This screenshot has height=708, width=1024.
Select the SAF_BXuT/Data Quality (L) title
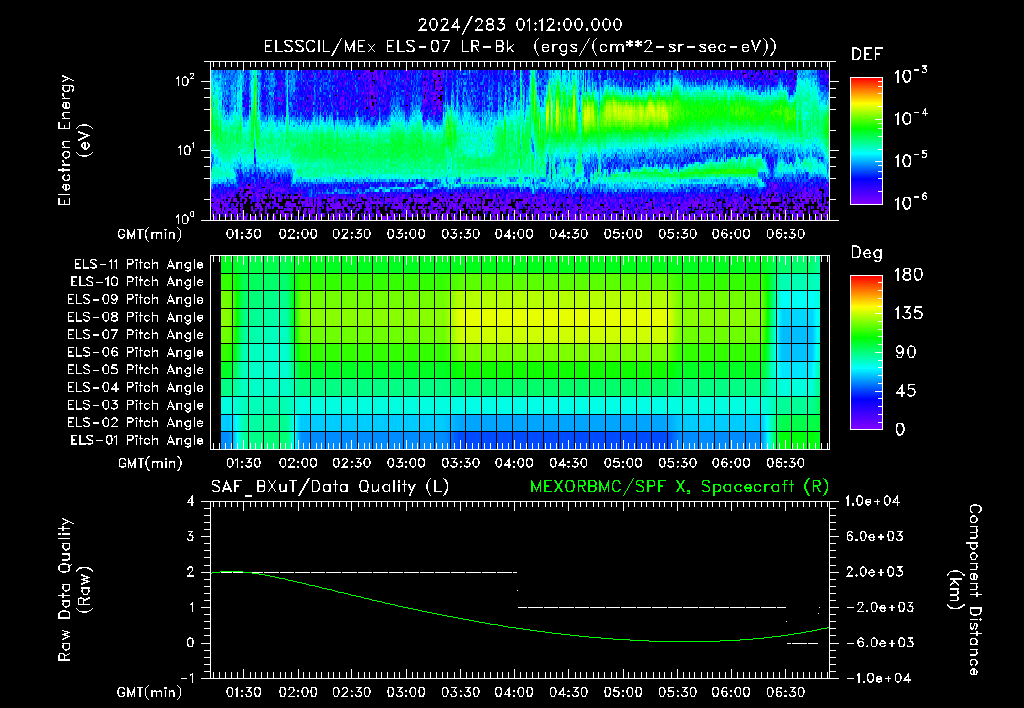pos(330,487)
